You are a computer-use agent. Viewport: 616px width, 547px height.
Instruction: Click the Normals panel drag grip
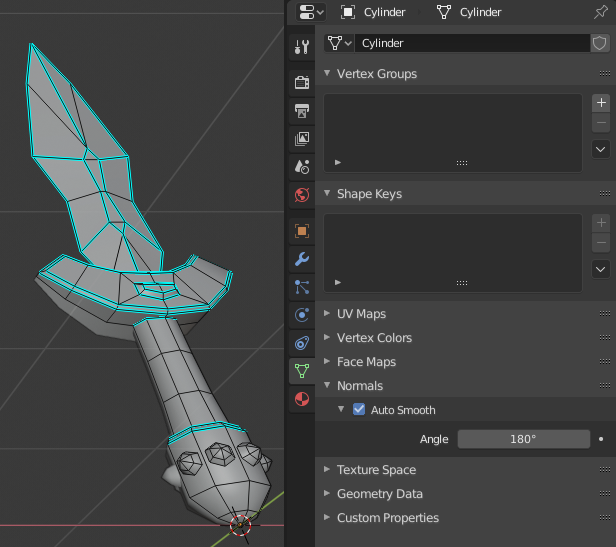pyautogui.click(x=605, y=385)
